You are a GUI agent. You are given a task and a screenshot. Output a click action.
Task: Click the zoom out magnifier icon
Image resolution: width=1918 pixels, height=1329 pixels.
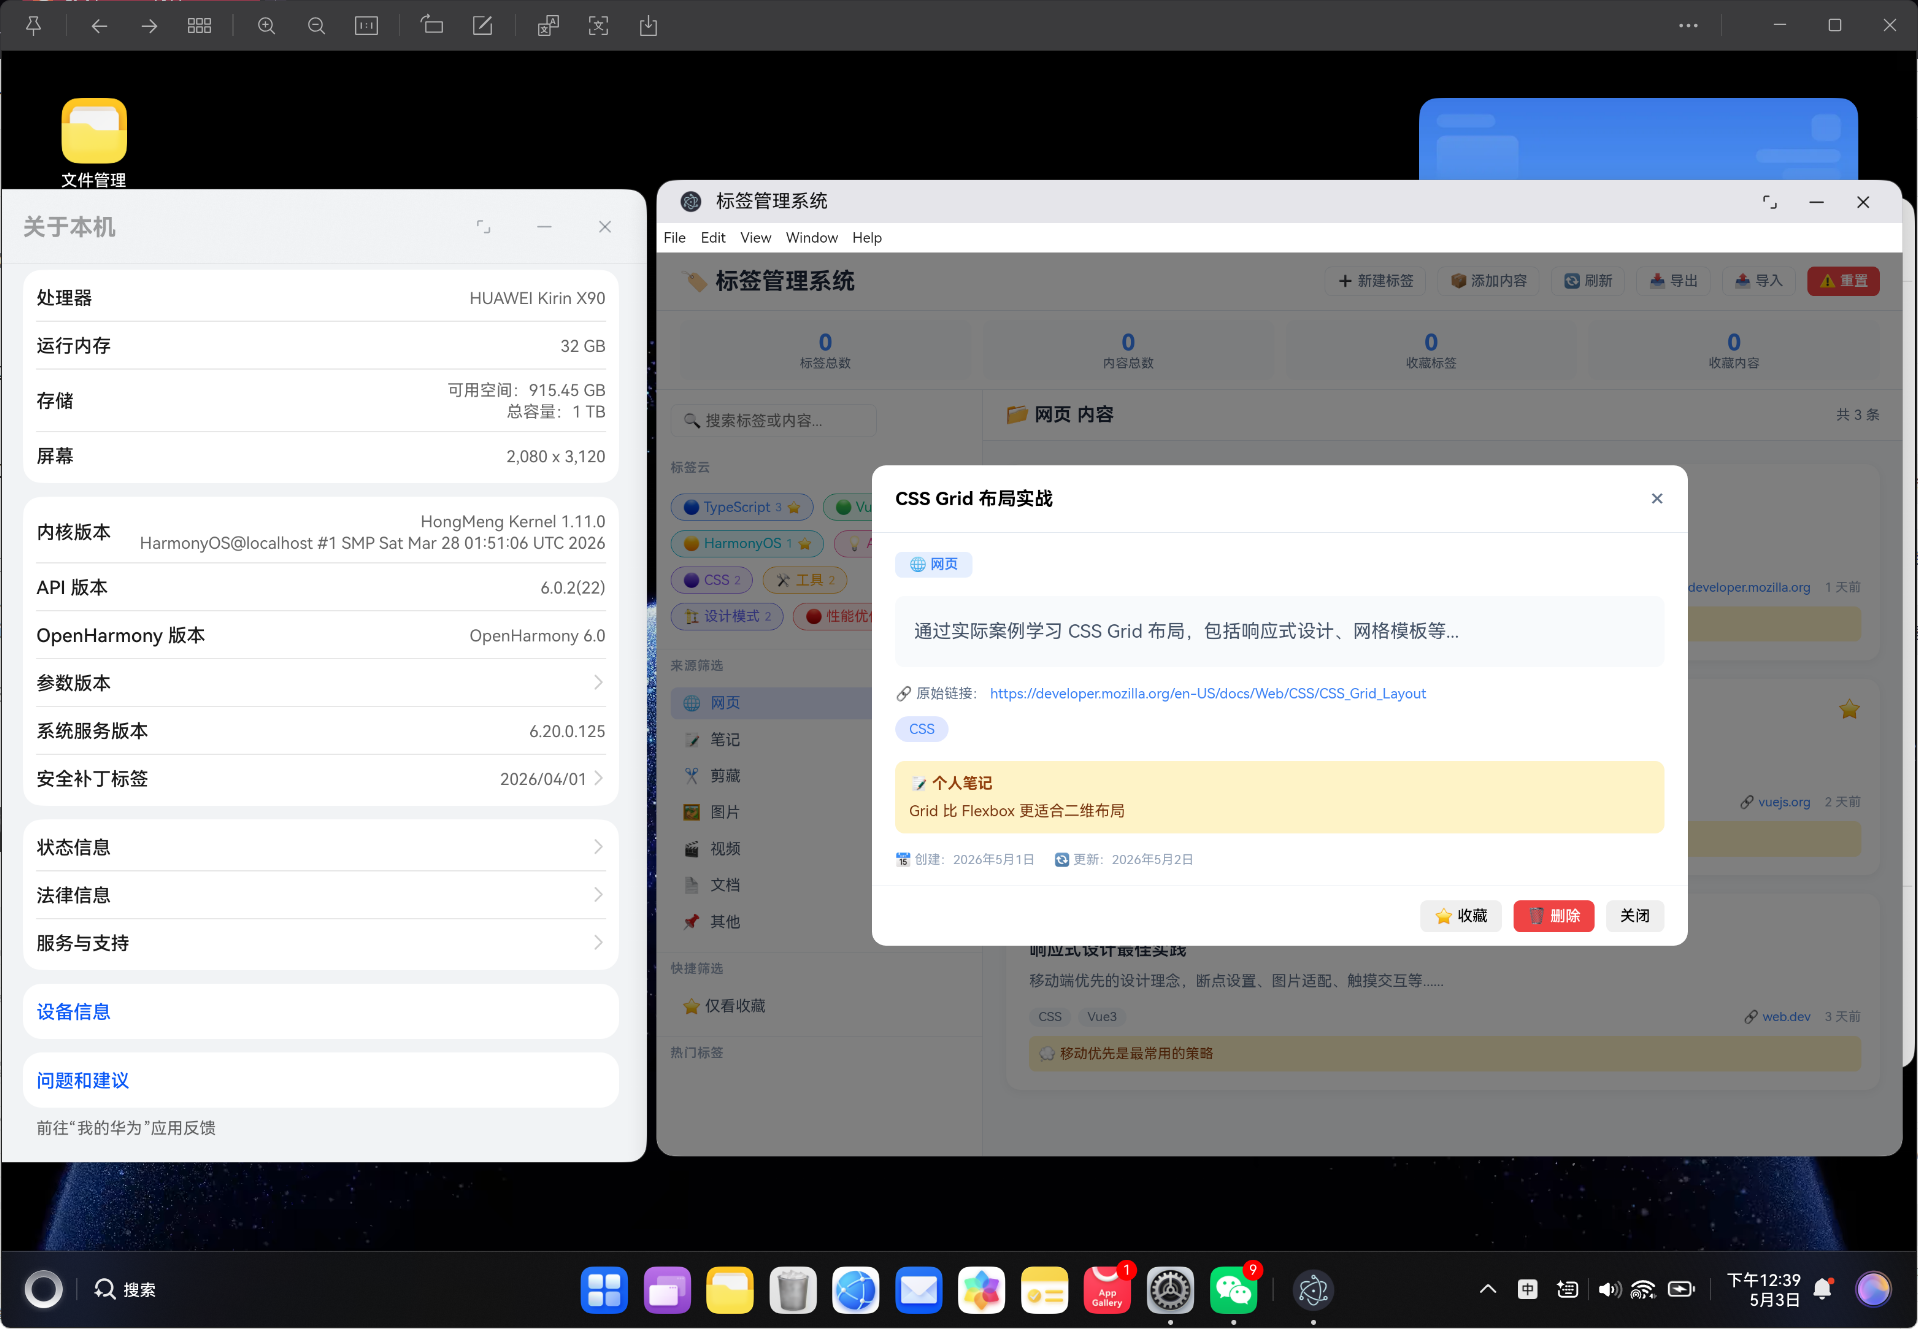point(316,26)
